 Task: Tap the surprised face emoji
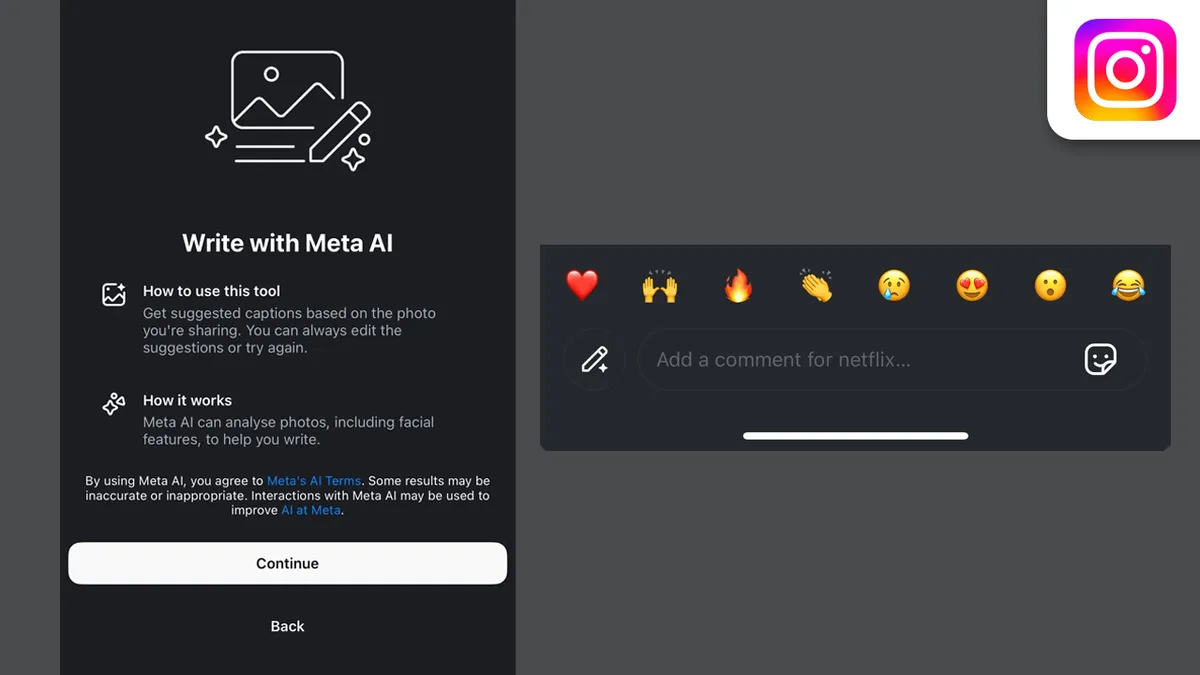[1050, 286]
